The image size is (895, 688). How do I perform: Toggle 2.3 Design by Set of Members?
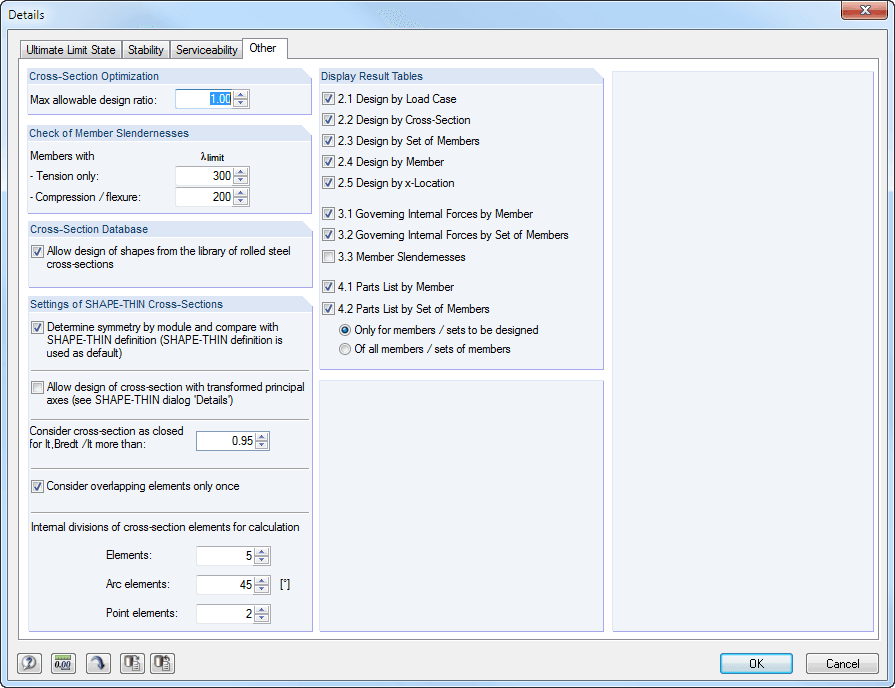(328, 140)
